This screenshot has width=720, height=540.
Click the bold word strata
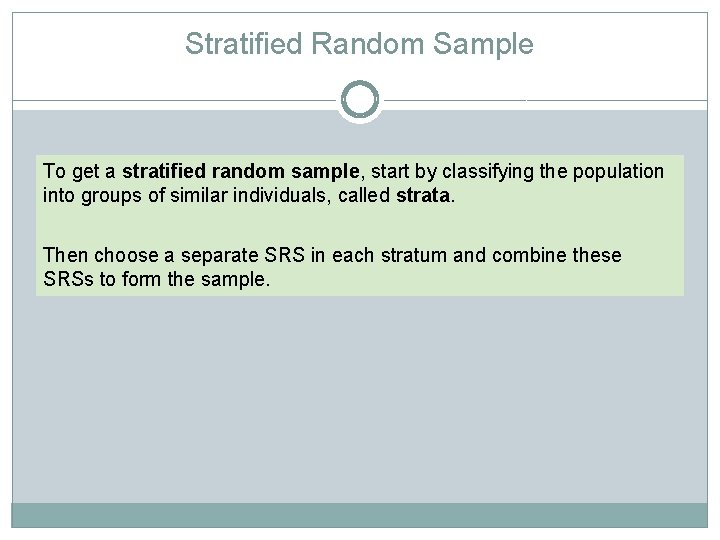pyautogui.click(x=424, y=196)
